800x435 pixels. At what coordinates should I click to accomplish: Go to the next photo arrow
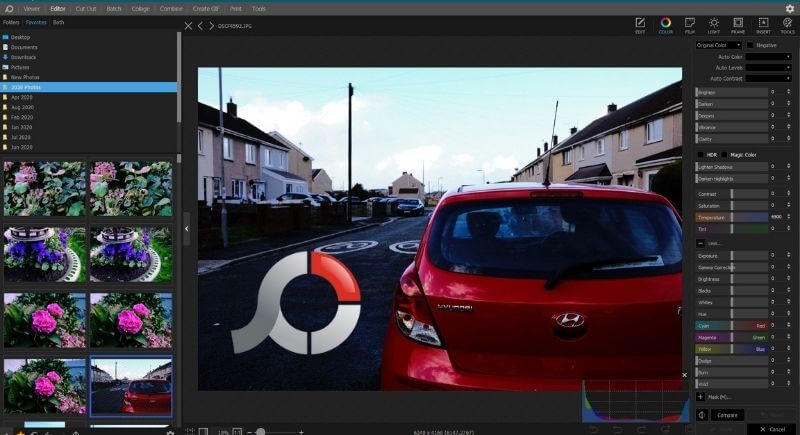point(211,25)
